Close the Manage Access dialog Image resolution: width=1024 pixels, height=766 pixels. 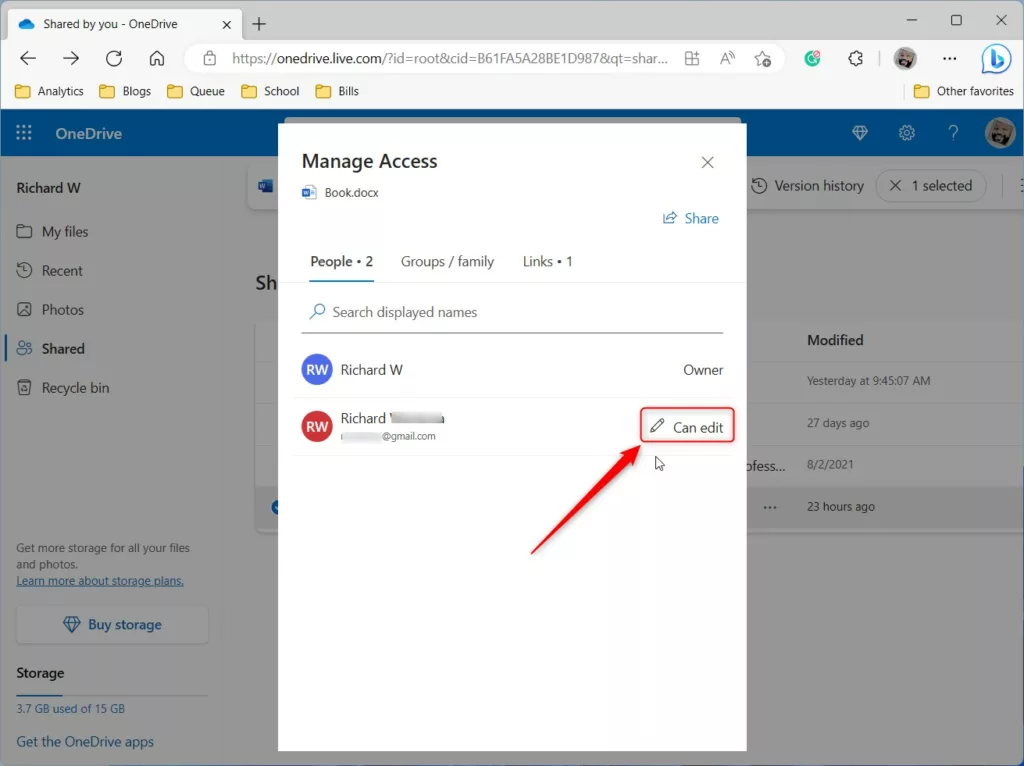707,162
